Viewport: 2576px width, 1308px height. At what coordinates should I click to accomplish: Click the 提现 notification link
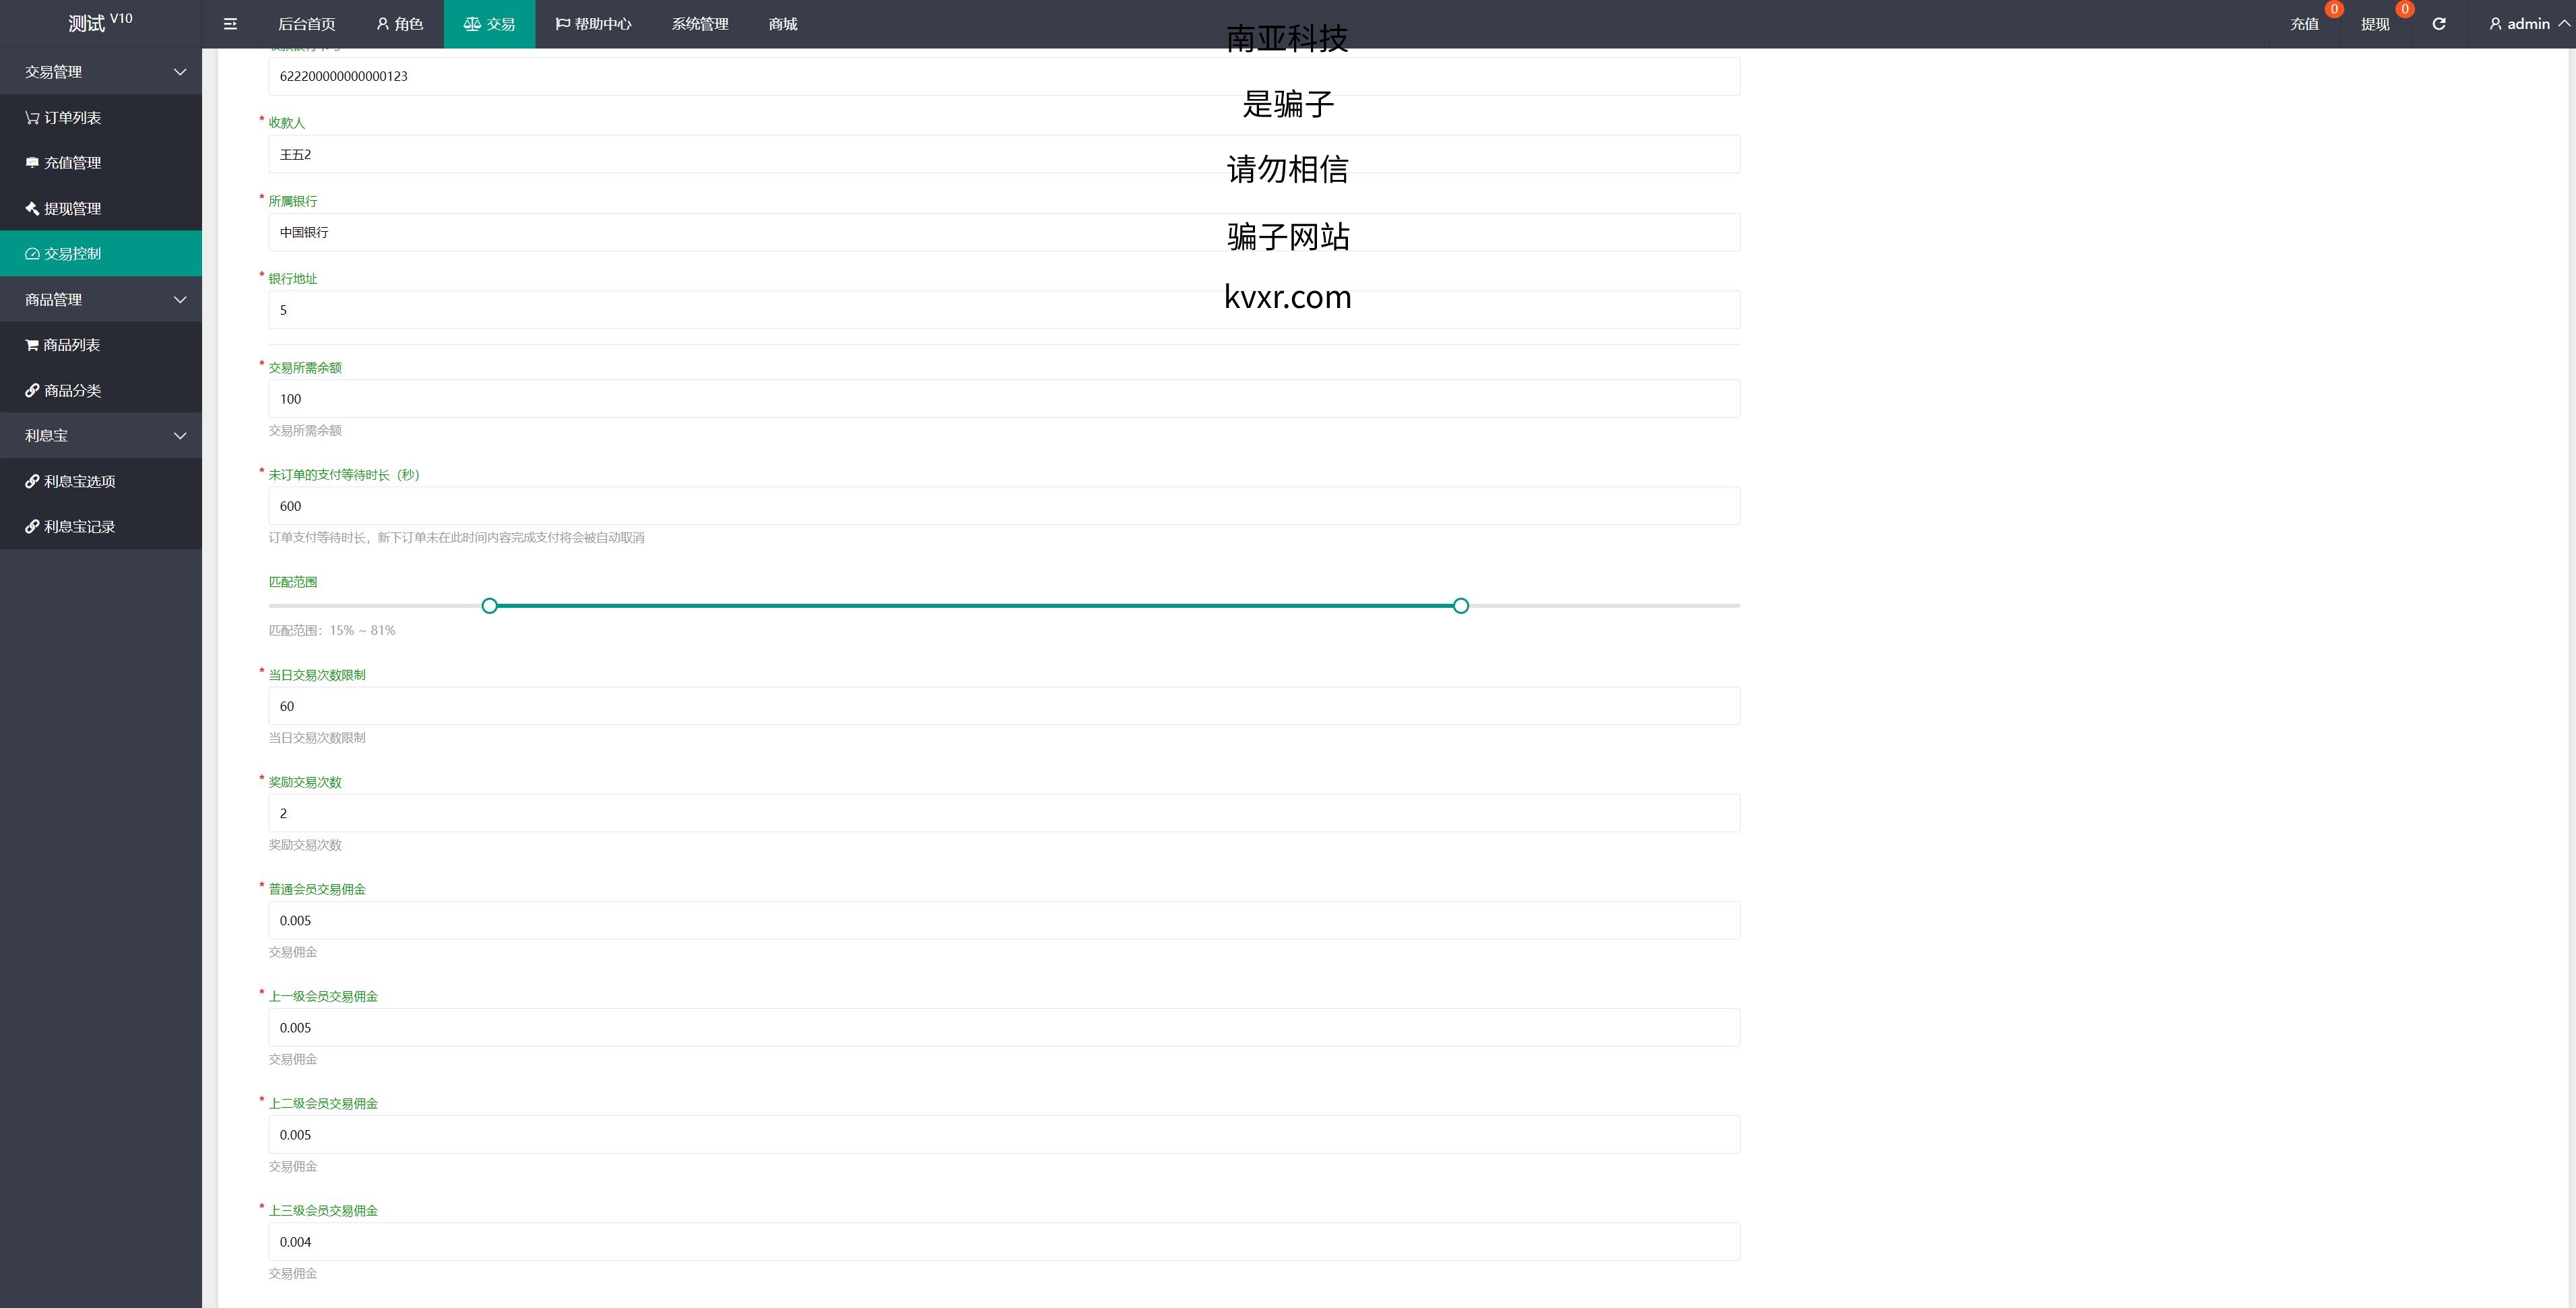2374,24
